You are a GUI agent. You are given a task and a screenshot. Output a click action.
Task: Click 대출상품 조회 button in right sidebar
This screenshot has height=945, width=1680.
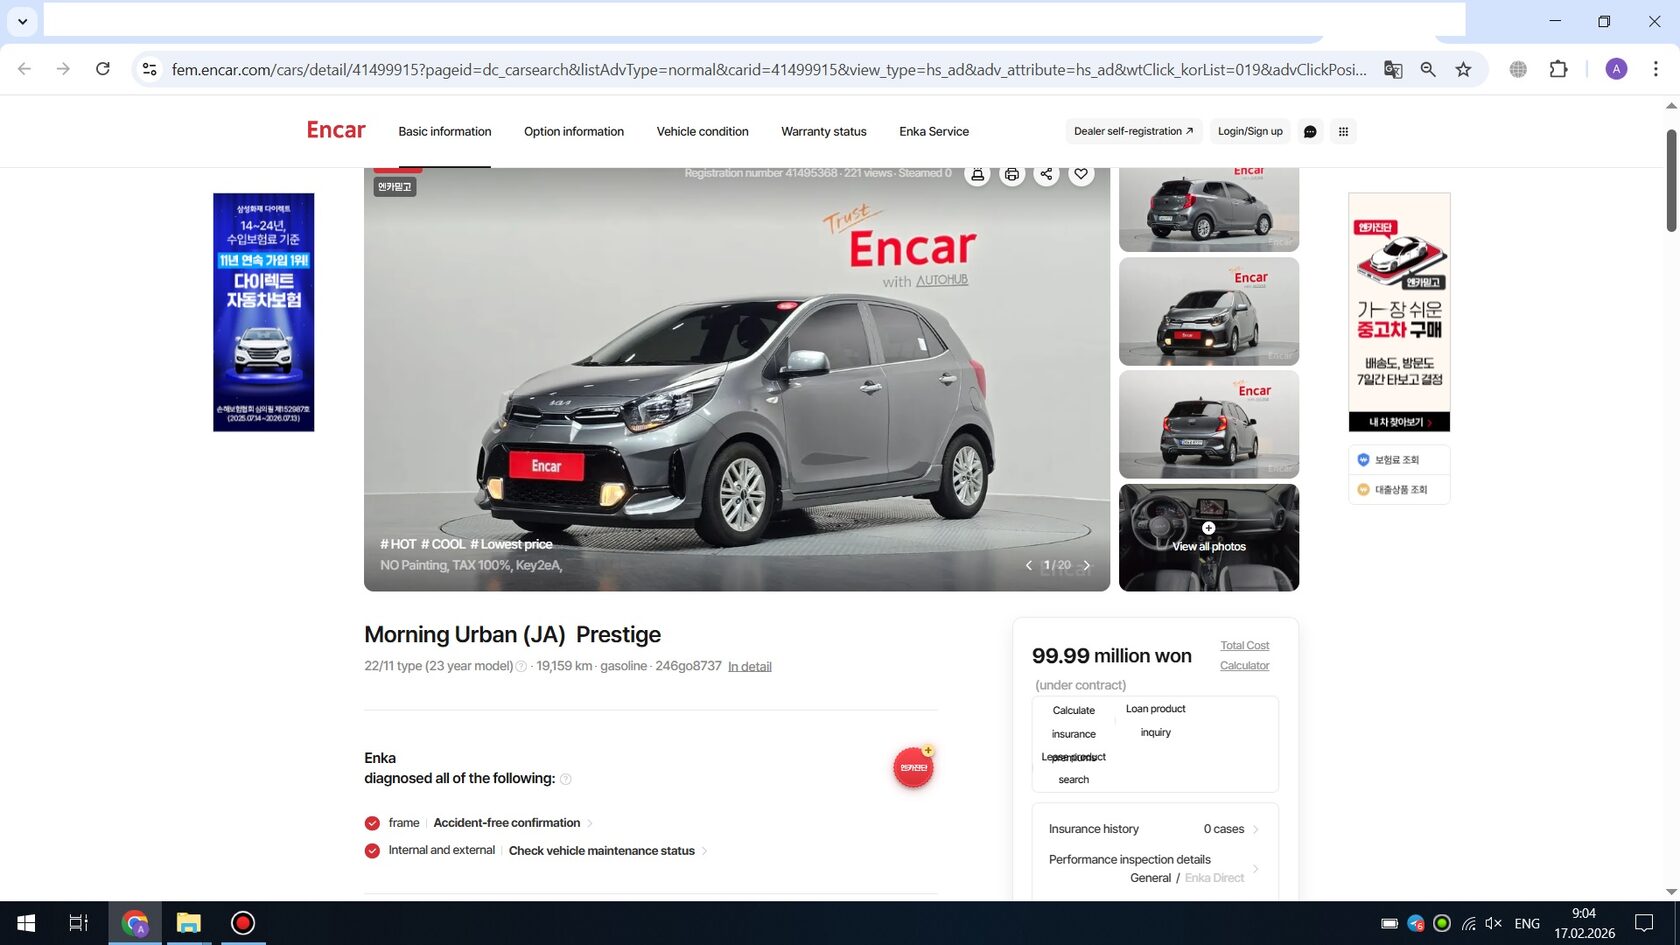[1398, 490]
